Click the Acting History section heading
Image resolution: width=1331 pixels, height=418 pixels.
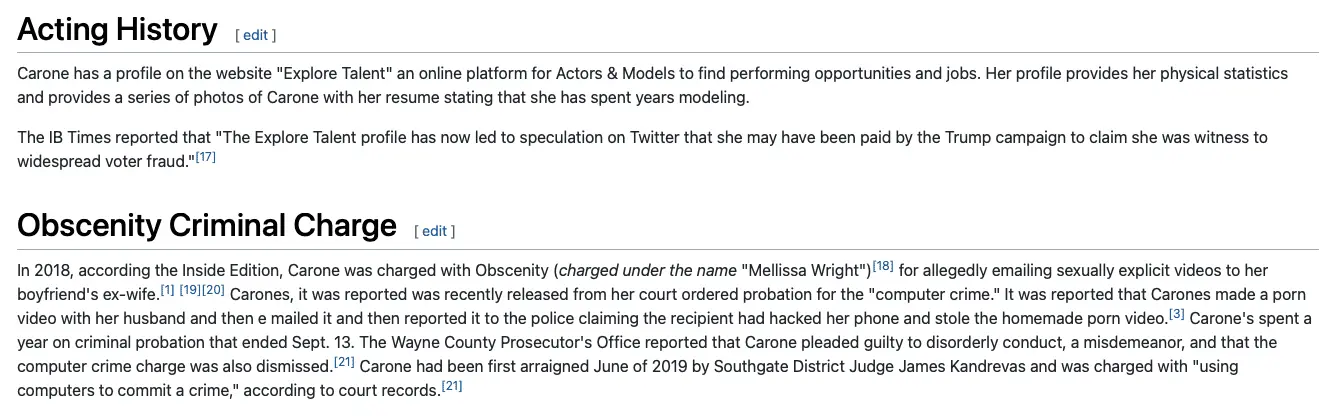click(117, 30)
